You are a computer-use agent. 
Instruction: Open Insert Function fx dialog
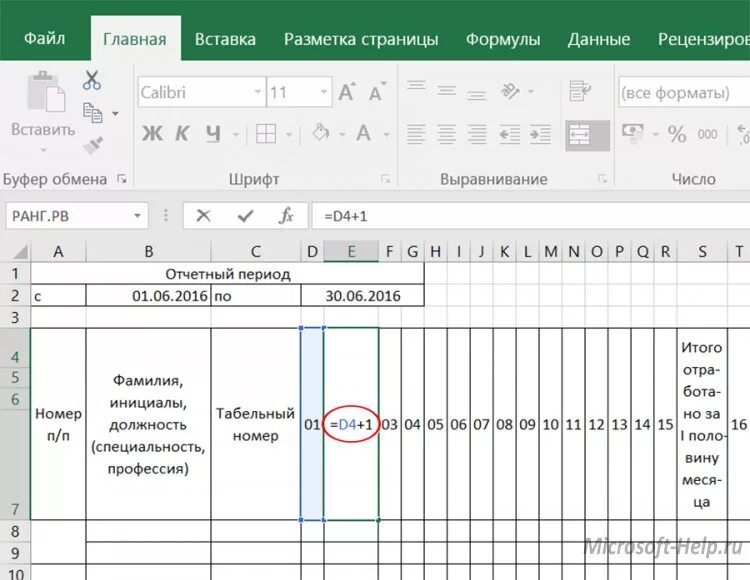coord(286,216)
